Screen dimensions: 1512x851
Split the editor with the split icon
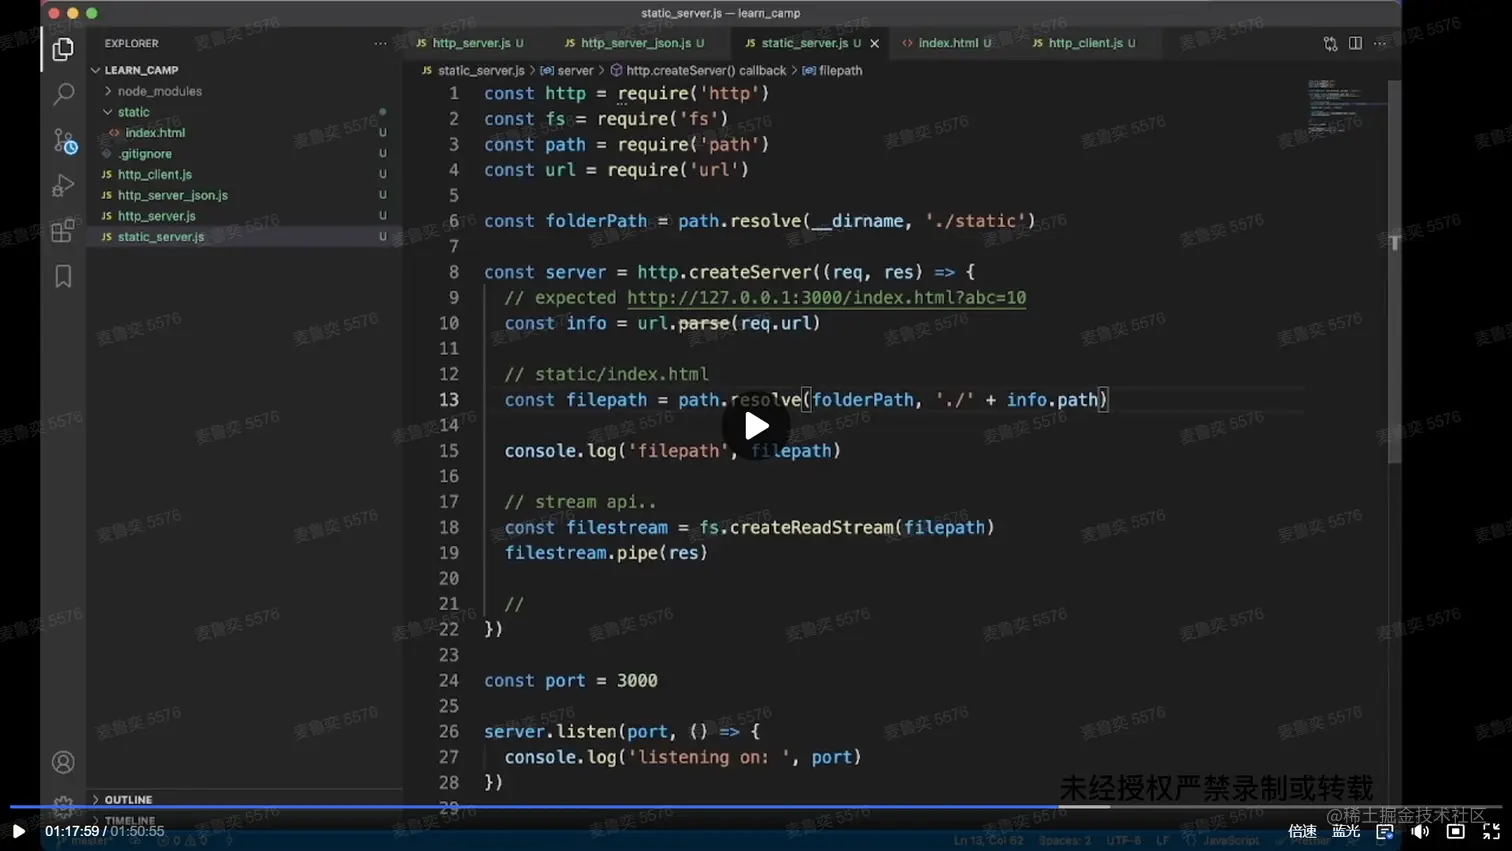pos(1355,44)
